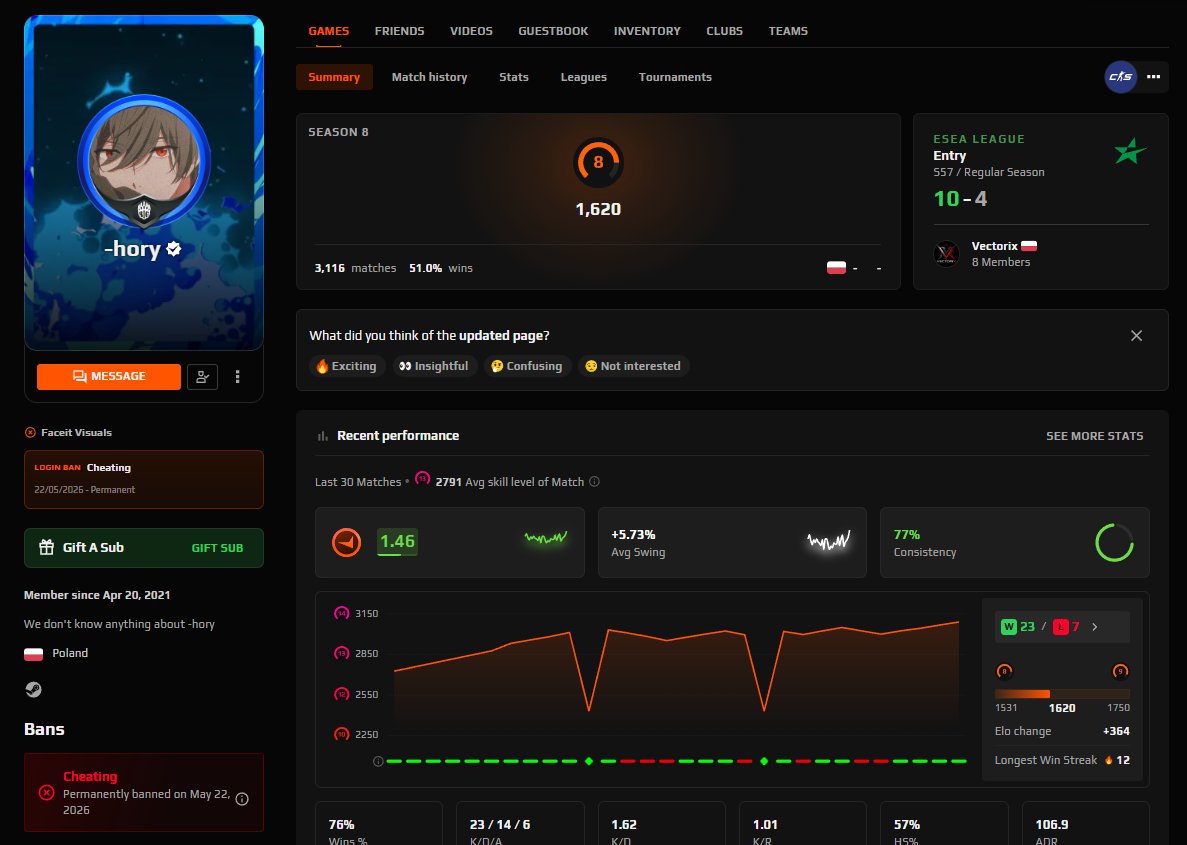1187x845 pixels.
Task: Click the add friend icon button
Action: point(202,376)
